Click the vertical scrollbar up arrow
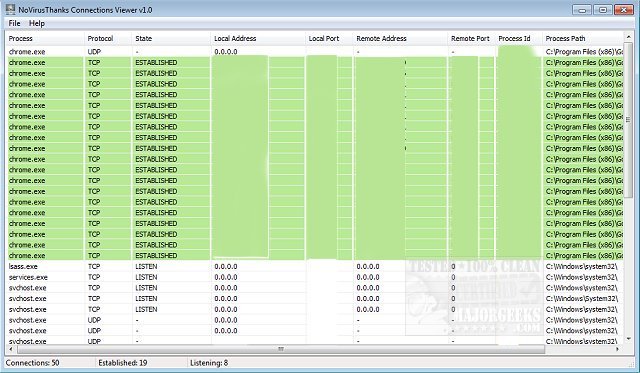This screenshot has height=373, width=640. (x=629, y=37)
